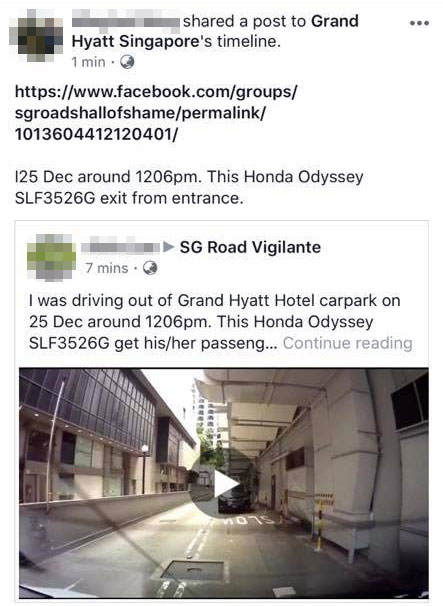Expand post with Continue reading

pos(348,343)
